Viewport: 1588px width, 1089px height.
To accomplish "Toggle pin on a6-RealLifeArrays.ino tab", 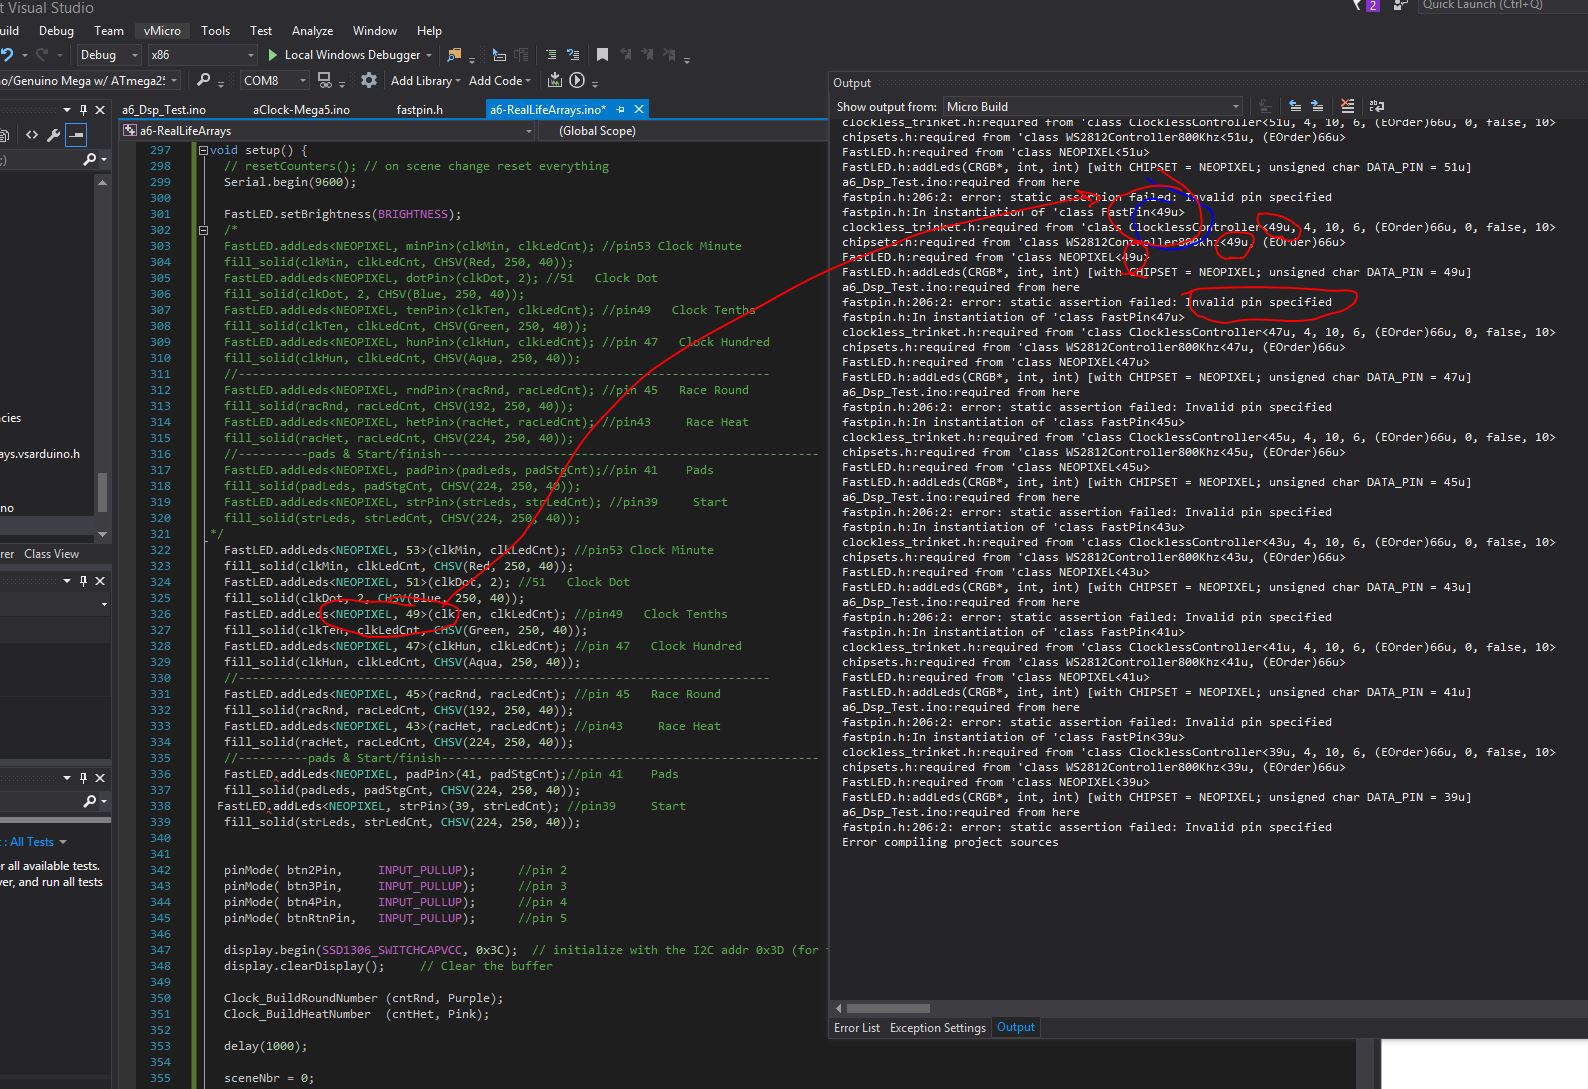I will coord(621,110).
